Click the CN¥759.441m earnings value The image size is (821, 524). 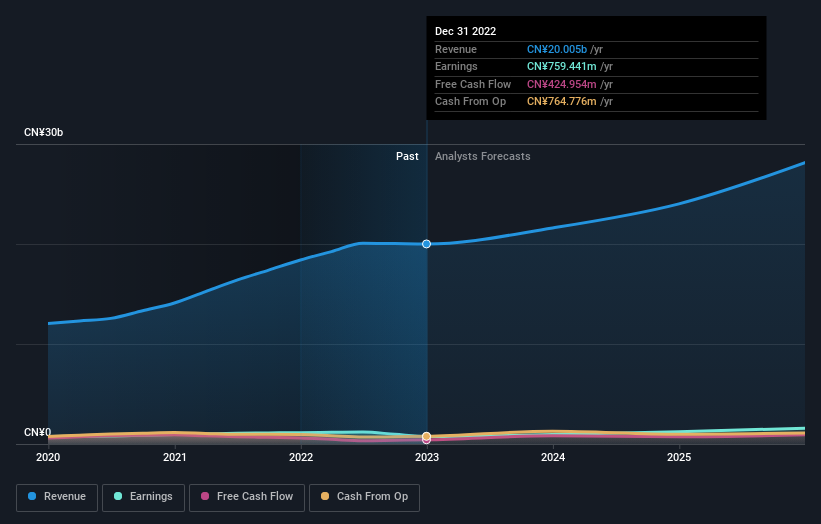click(561, 66)
